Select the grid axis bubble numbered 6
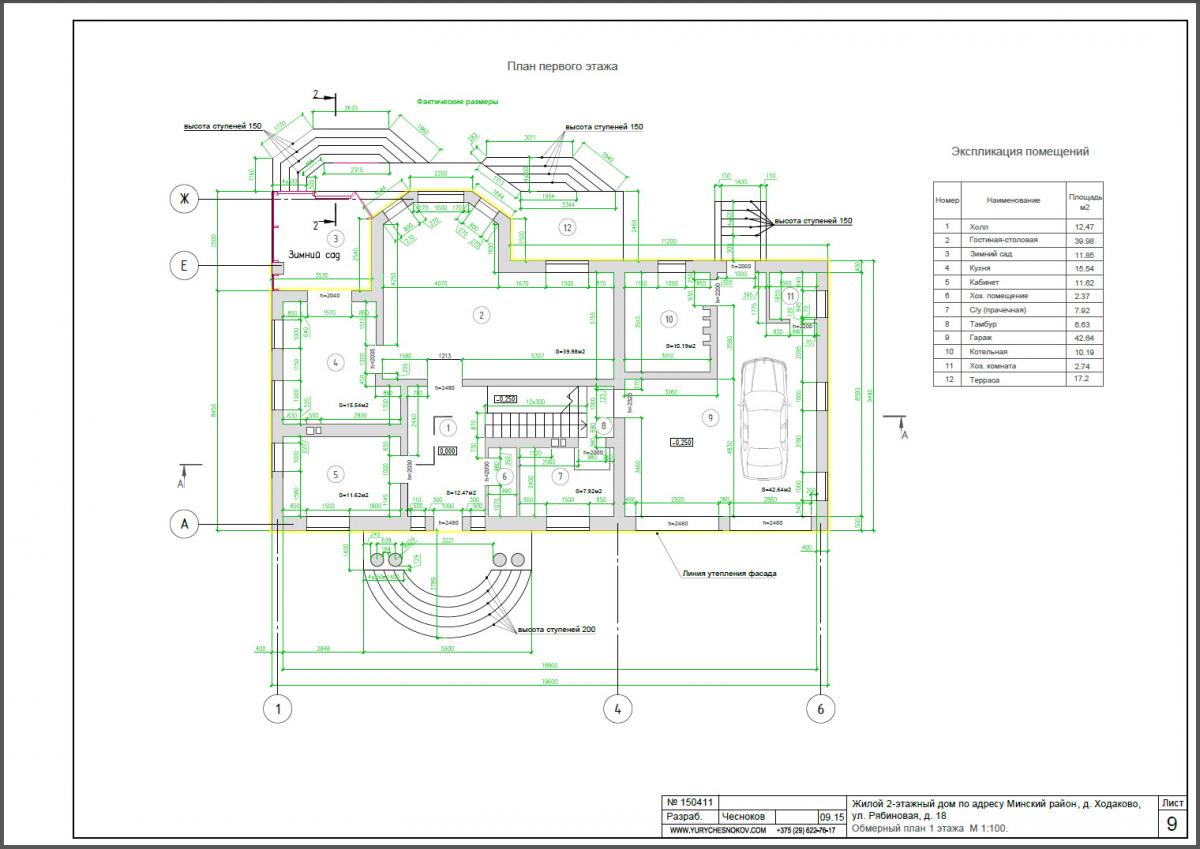 821,709
